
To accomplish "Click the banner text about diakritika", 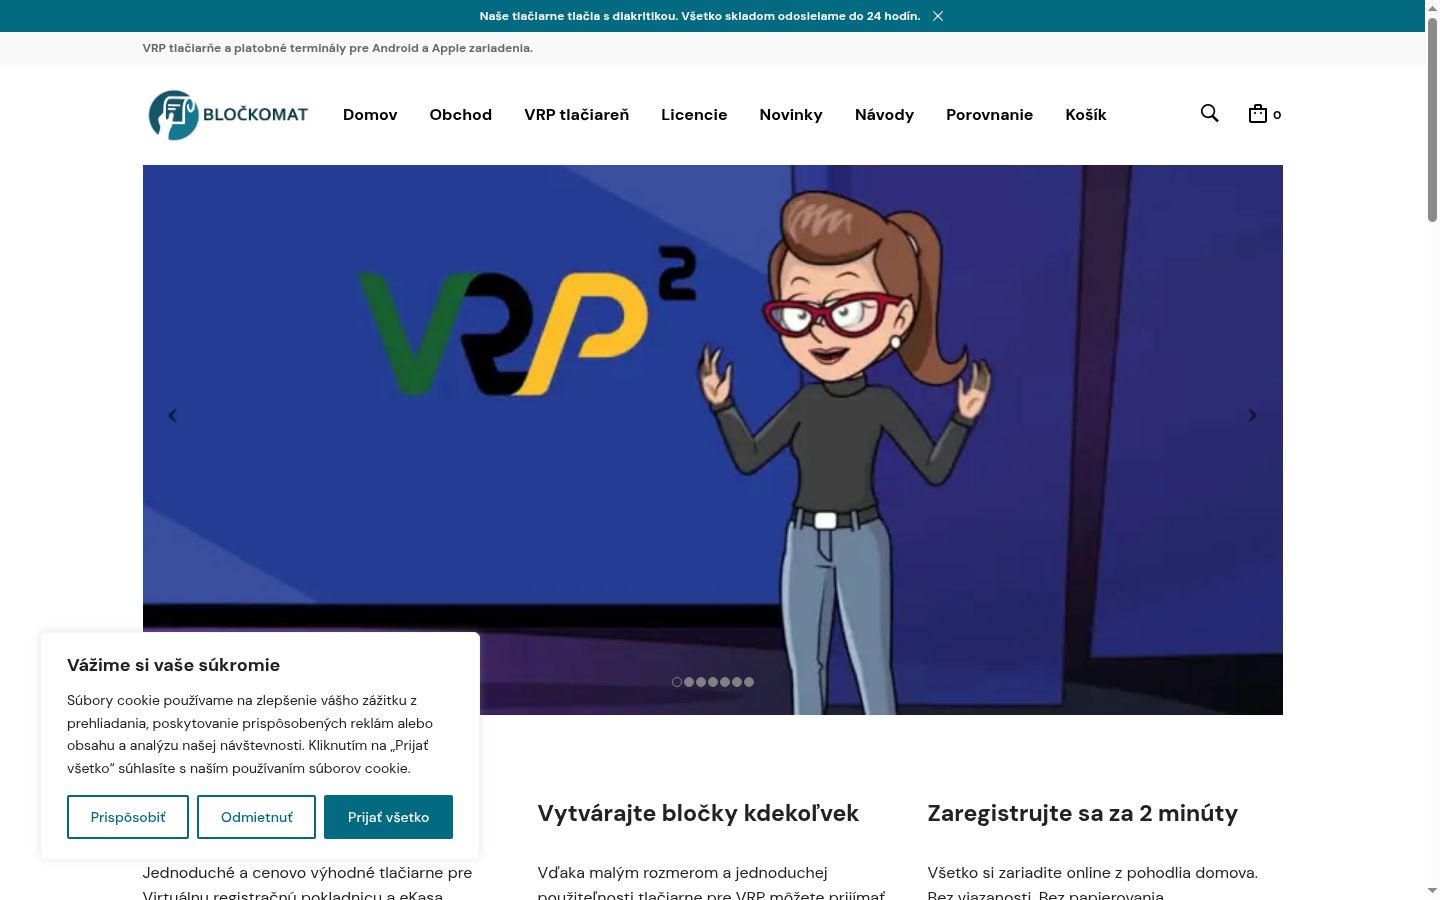I will coord(700,16).
